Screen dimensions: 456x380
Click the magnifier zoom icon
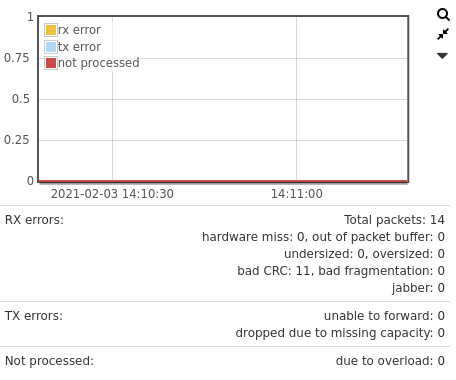click(x=443, y=15)
